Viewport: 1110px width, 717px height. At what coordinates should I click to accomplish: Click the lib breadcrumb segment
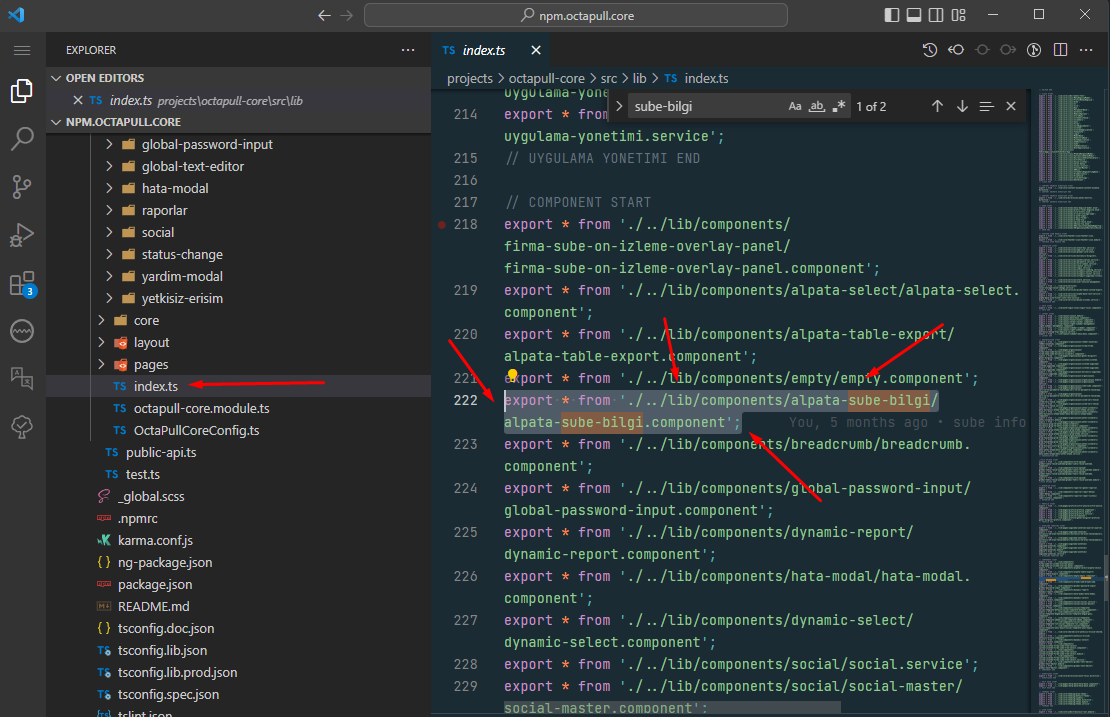pyautogui.click(x=640, y=78)
